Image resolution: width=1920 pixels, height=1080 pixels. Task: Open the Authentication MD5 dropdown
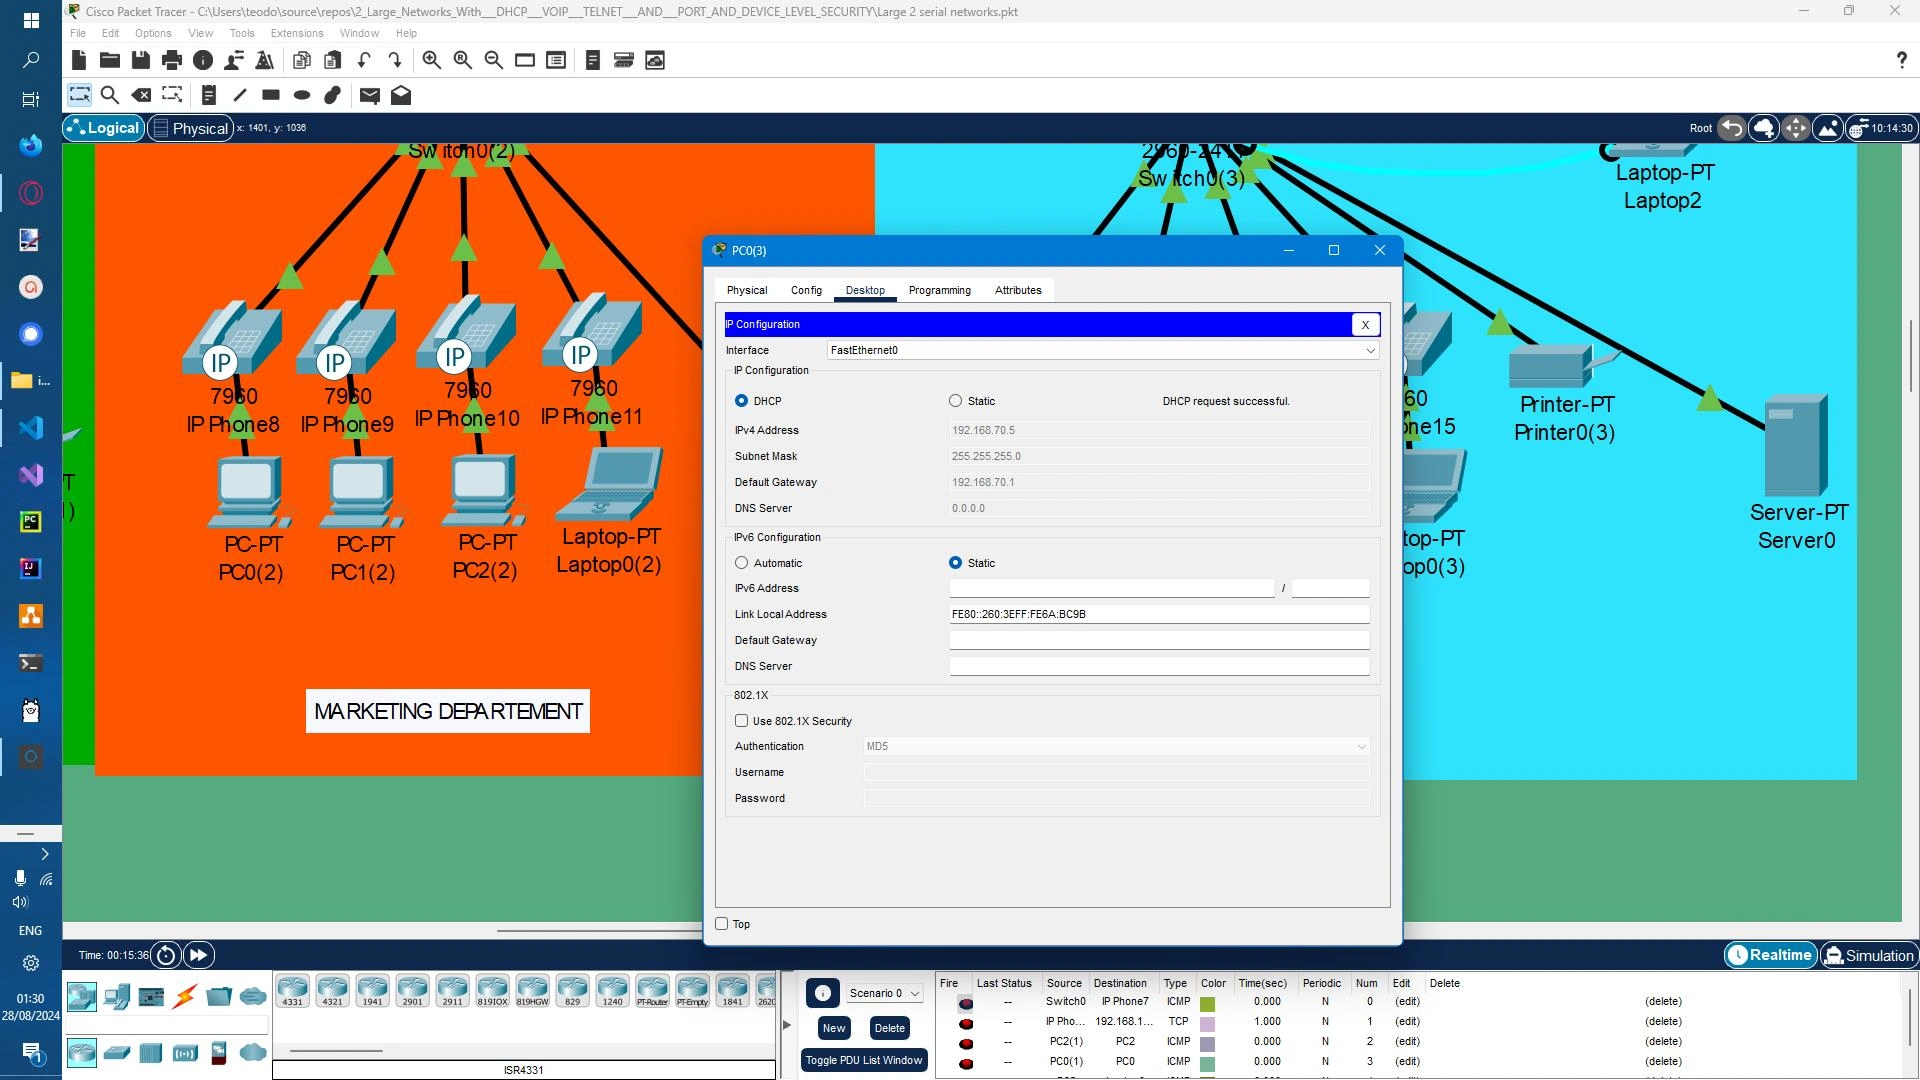(1117, 746)
